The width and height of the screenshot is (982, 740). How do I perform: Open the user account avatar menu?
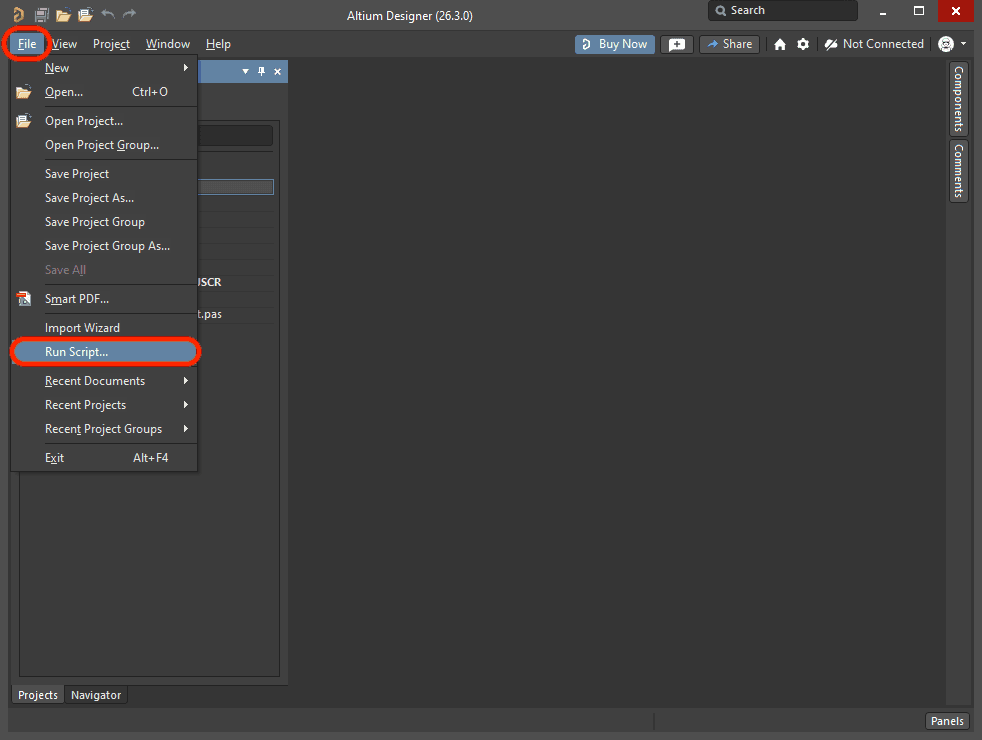tap(944, 44)
